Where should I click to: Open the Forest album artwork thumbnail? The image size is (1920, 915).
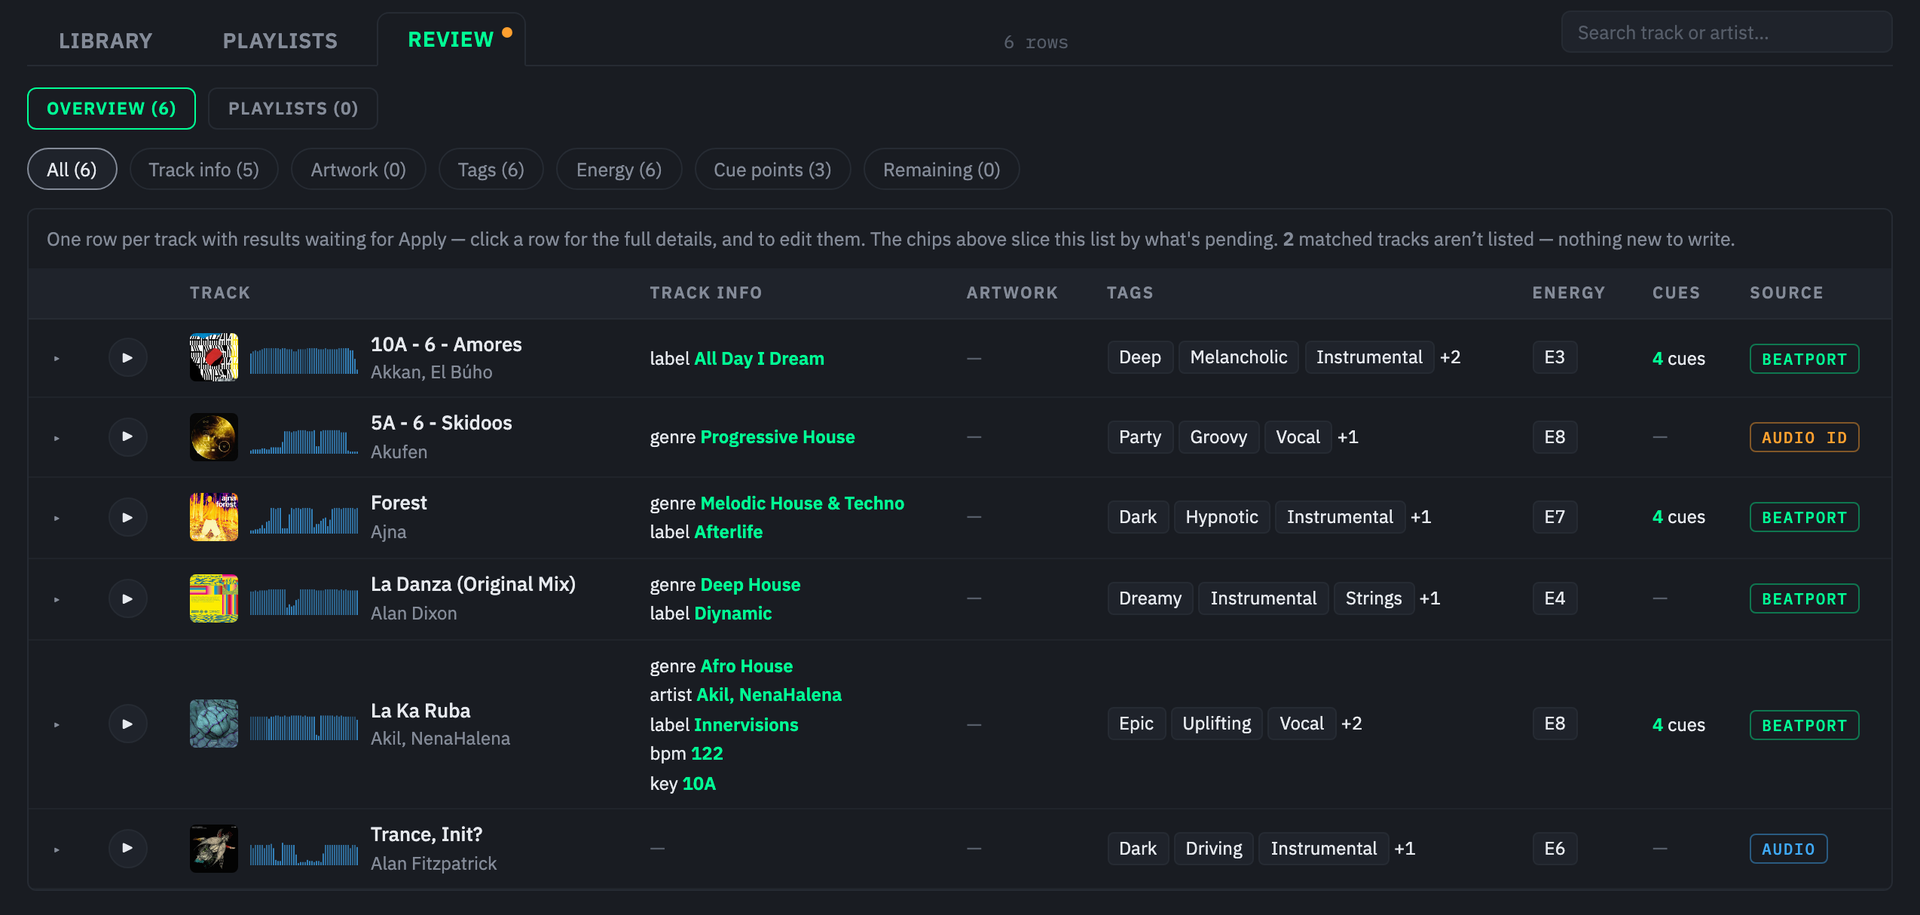tap(214, 517)
